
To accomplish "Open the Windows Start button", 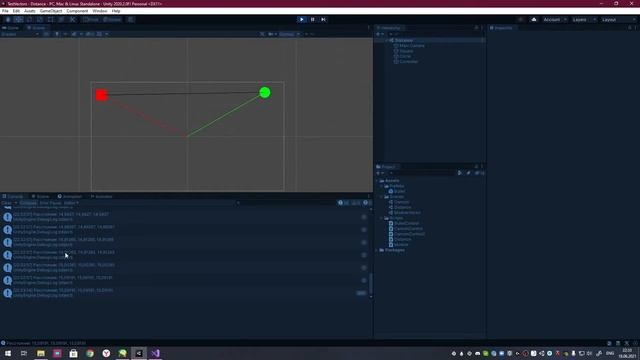I will 8,353.
